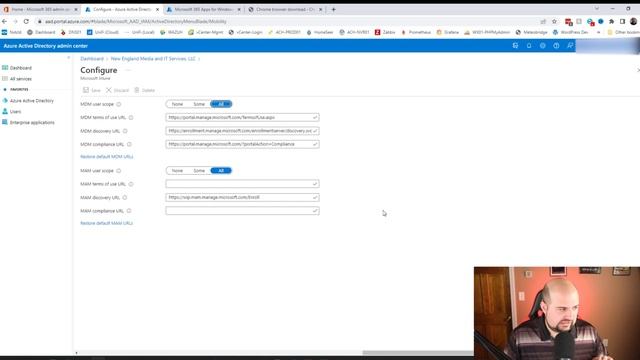Open info tooltip for MAM user scope
Image resolution: width=640 pixels, height=360 pixels.
coord(118,171)
